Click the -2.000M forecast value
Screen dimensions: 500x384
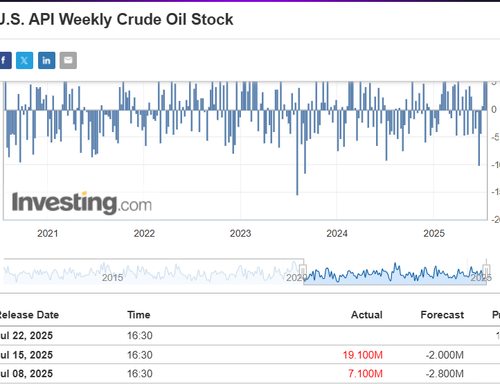(x=445, y=355)
